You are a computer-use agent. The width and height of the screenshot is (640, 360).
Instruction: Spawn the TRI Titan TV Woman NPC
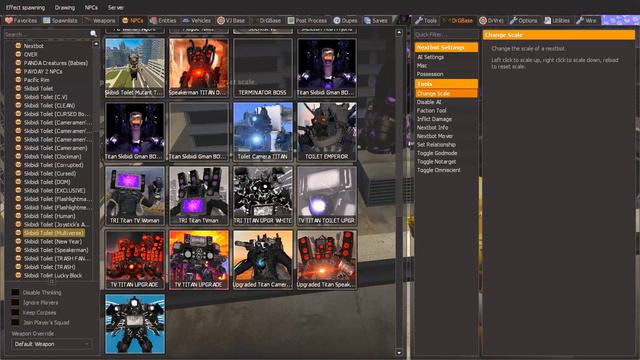click(x=135, y=196)
